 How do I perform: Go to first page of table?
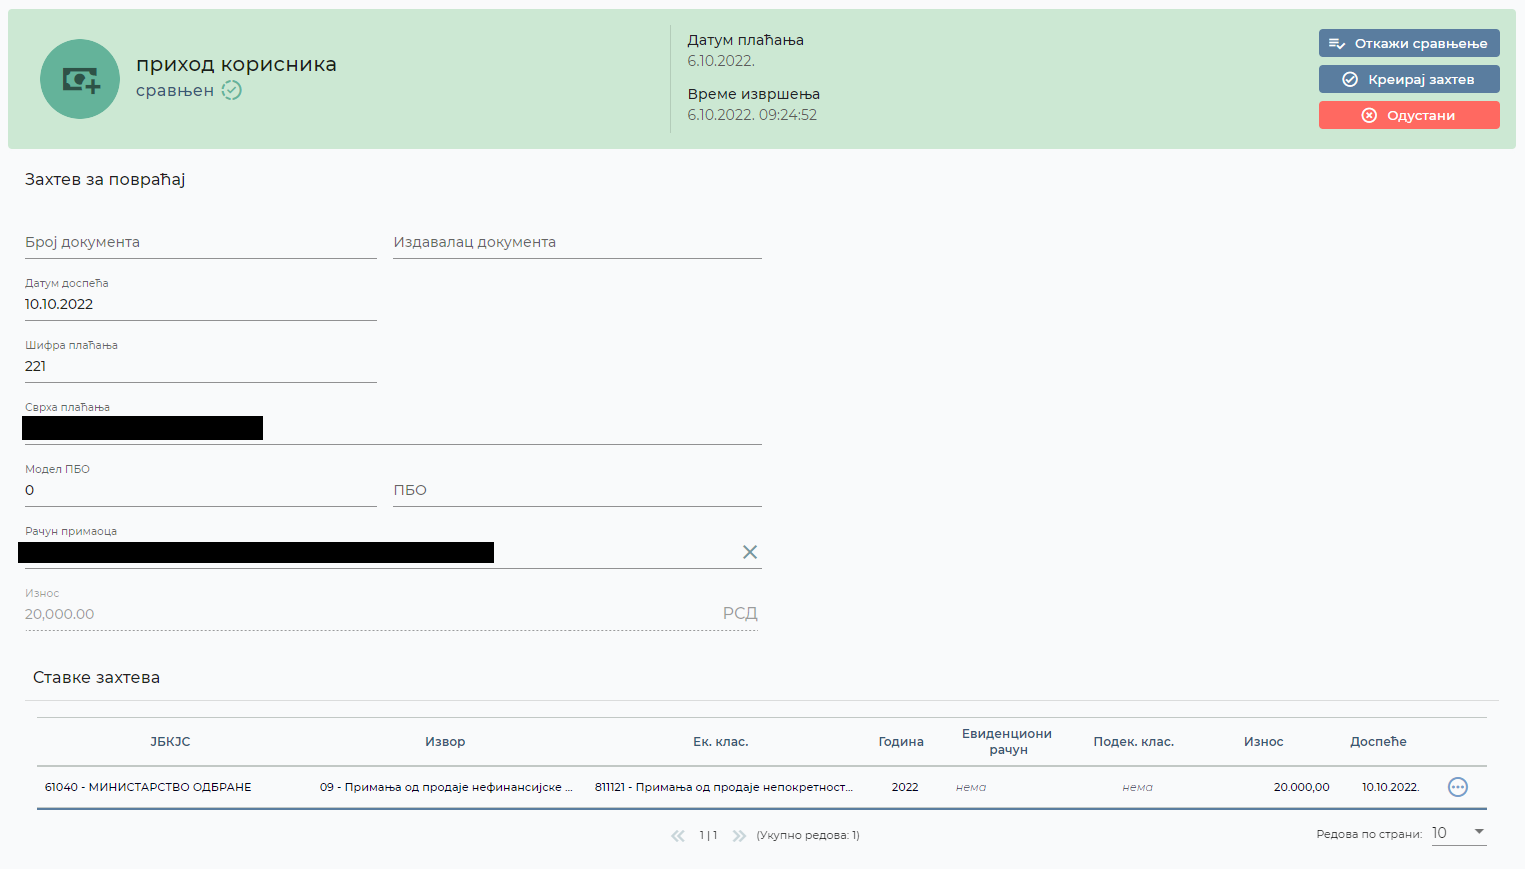pyautogui.click(x=678, y=835)
